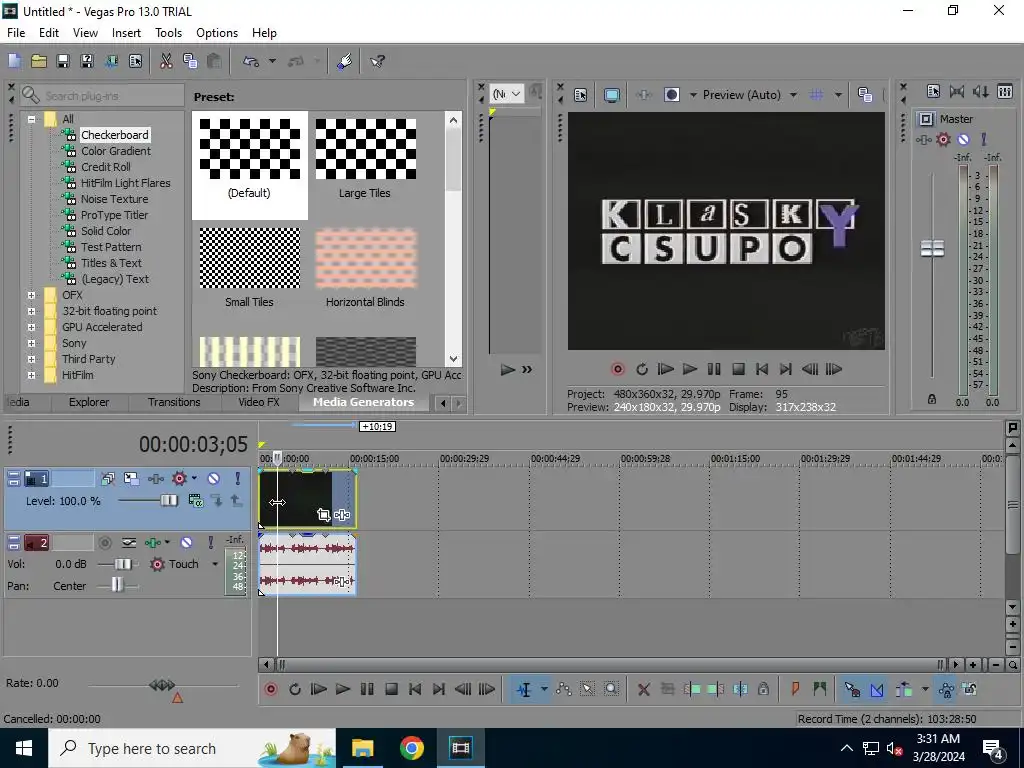Expand the OFX folder
Viewport: 1024px width, 768px height.
point(31,295)
